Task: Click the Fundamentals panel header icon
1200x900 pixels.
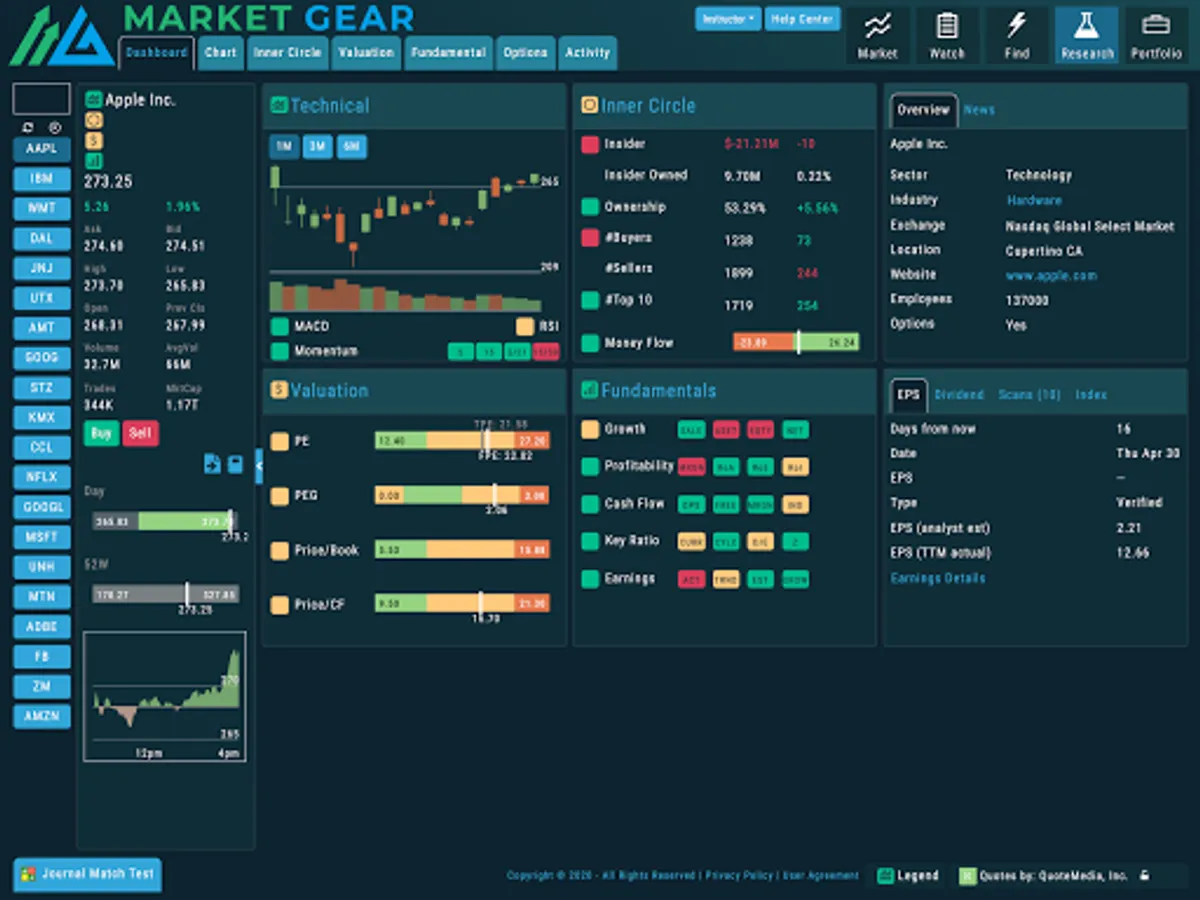Action: 590,390
